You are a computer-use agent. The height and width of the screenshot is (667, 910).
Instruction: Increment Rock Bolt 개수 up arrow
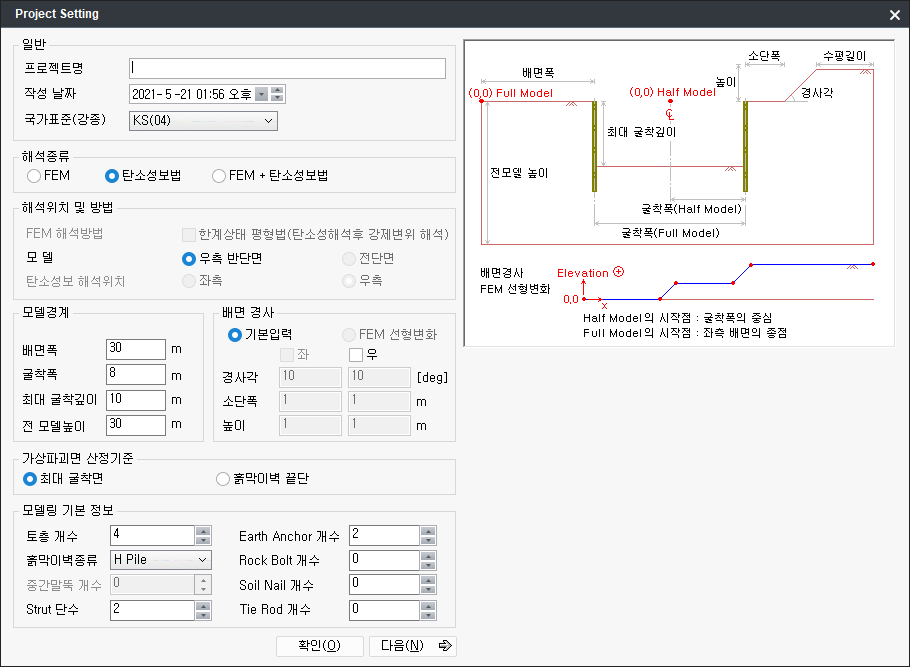428,556
